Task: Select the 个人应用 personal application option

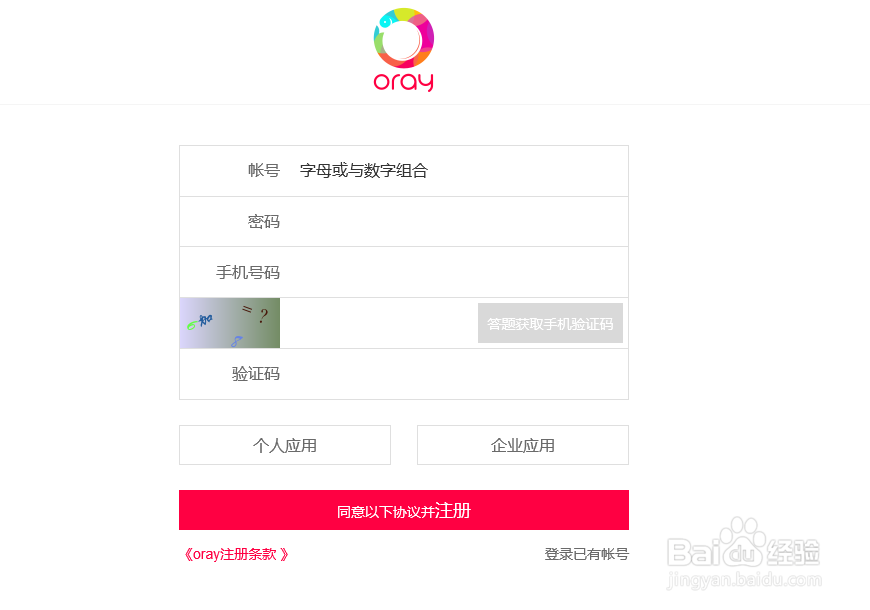Action: pyautogui.click(x=284, y=444)
